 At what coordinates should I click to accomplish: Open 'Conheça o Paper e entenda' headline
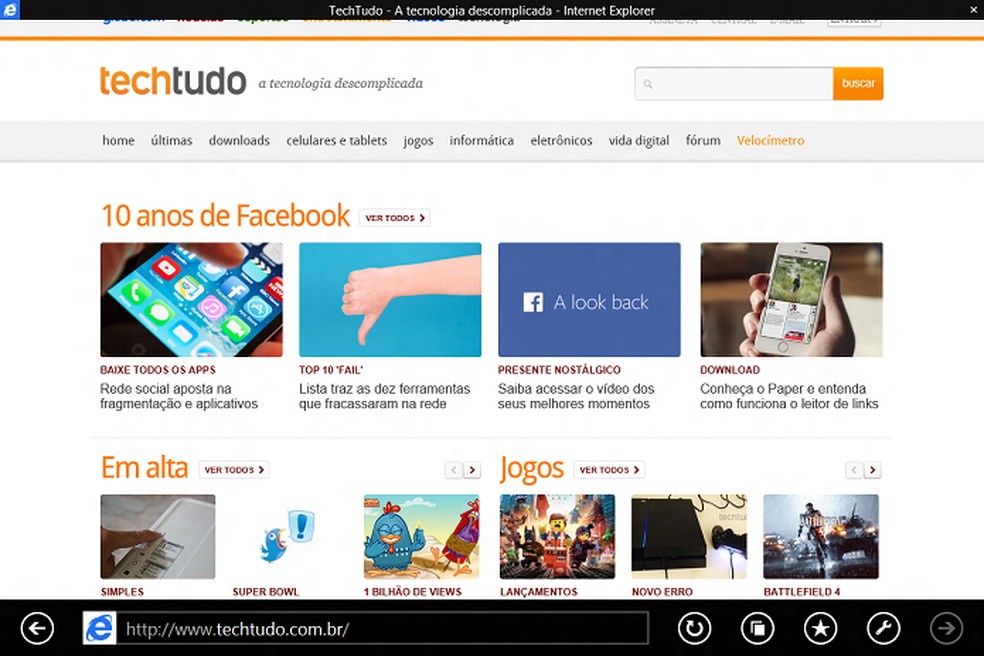(x=789, y=396)
